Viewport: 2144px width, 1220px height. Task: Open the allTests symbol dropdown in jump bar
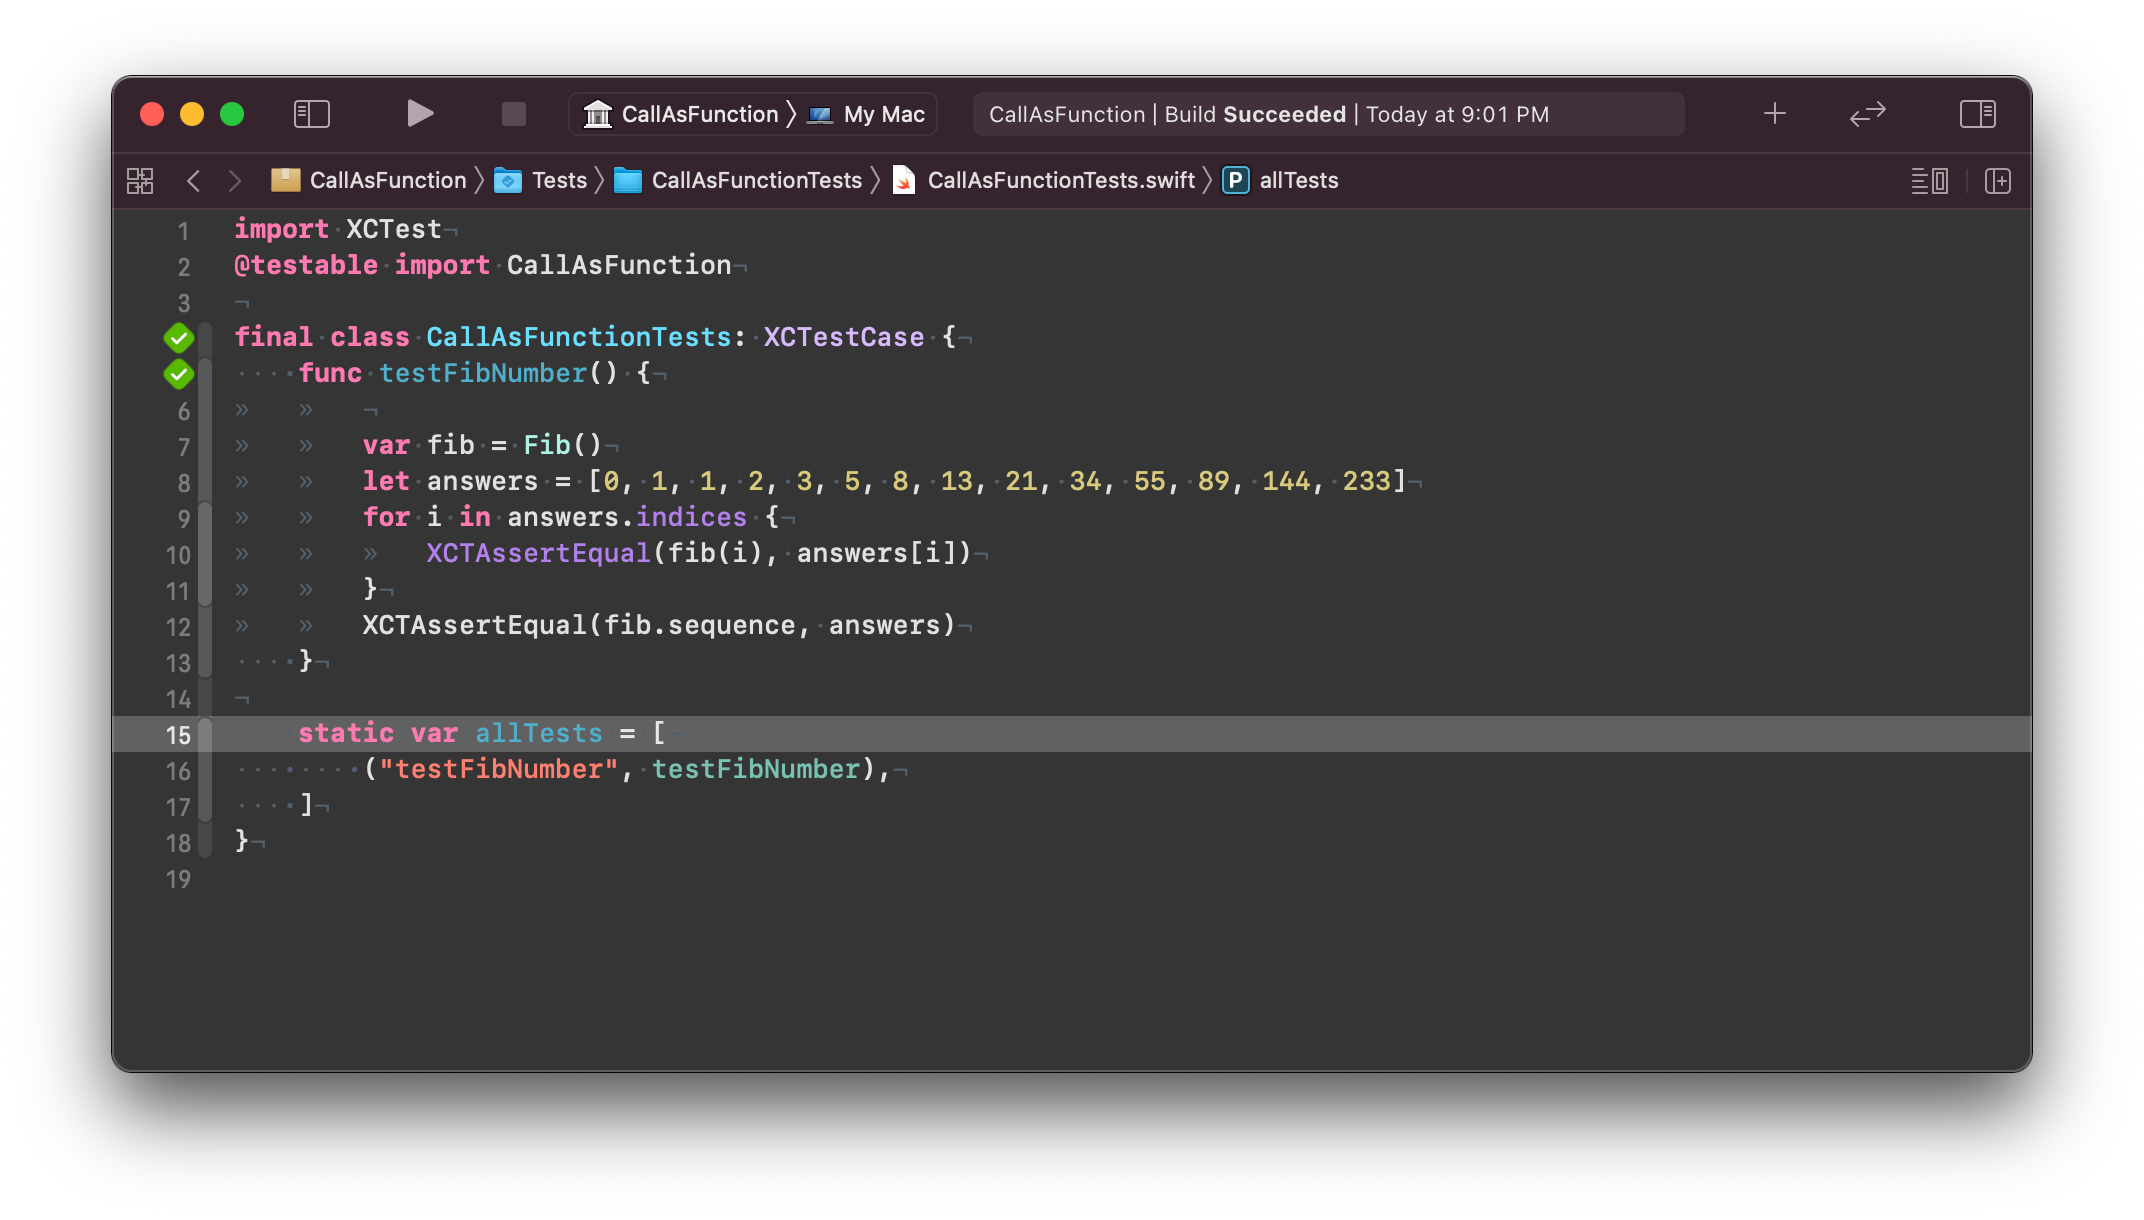pyautogui.click(x=1298, y=180)
